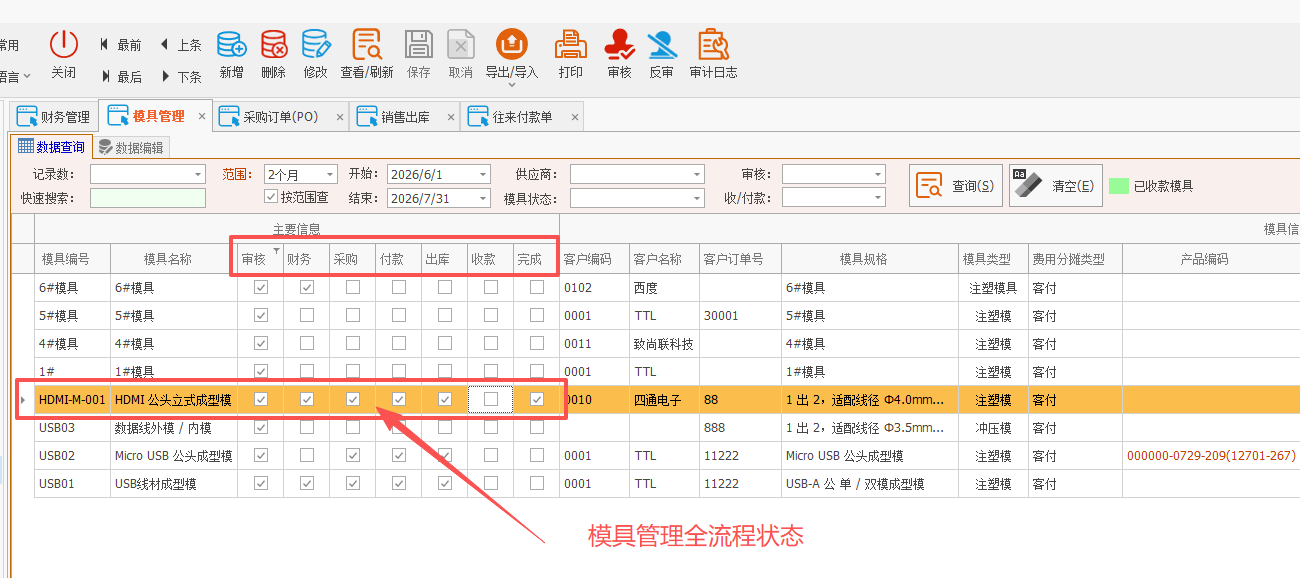Open the 结束 date picker 2026/7/31
This screenshot has width=1300, height=578.
tap(483, 198)
